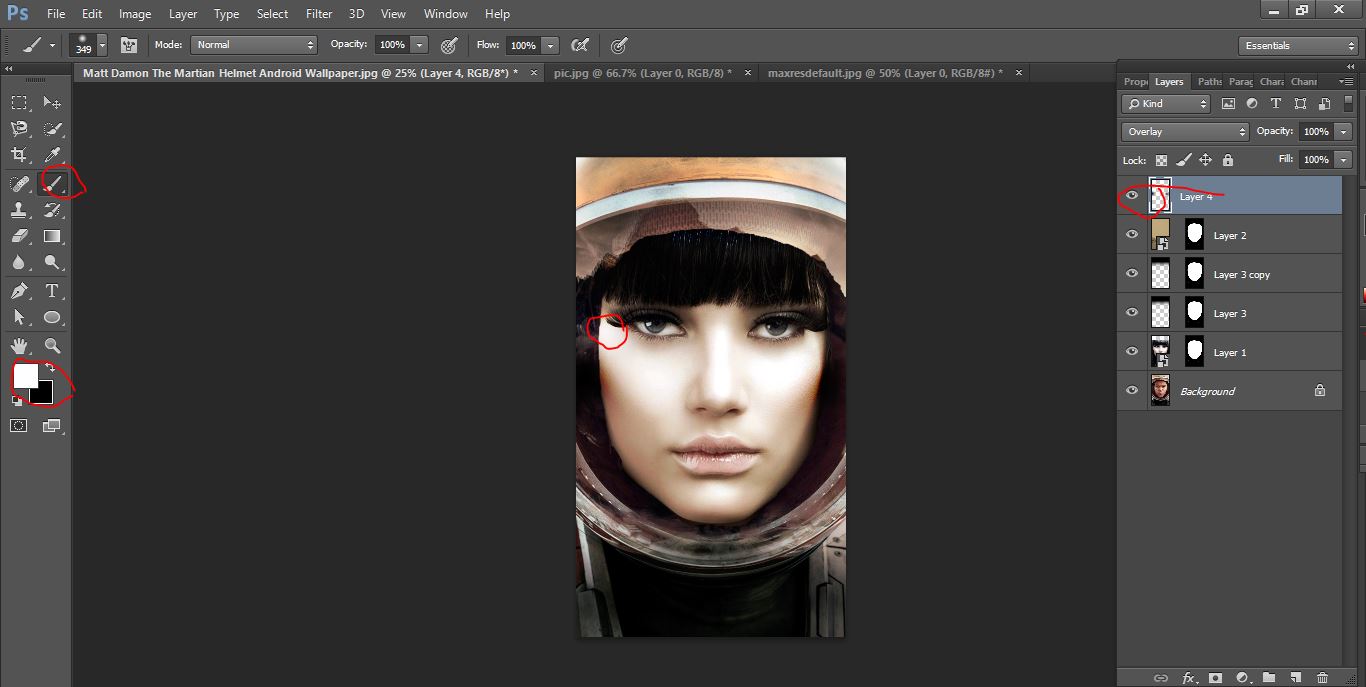This screenshot has height=687, width=1366.
Task: Open the Overlay blend mode dropdown
Action: click(x=1185, y=132)
